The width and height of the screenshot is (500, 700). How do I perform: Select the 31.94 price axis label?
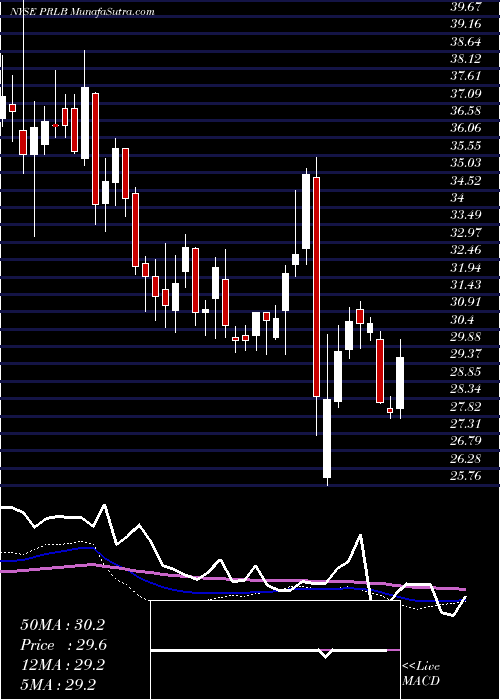[466, 267]
